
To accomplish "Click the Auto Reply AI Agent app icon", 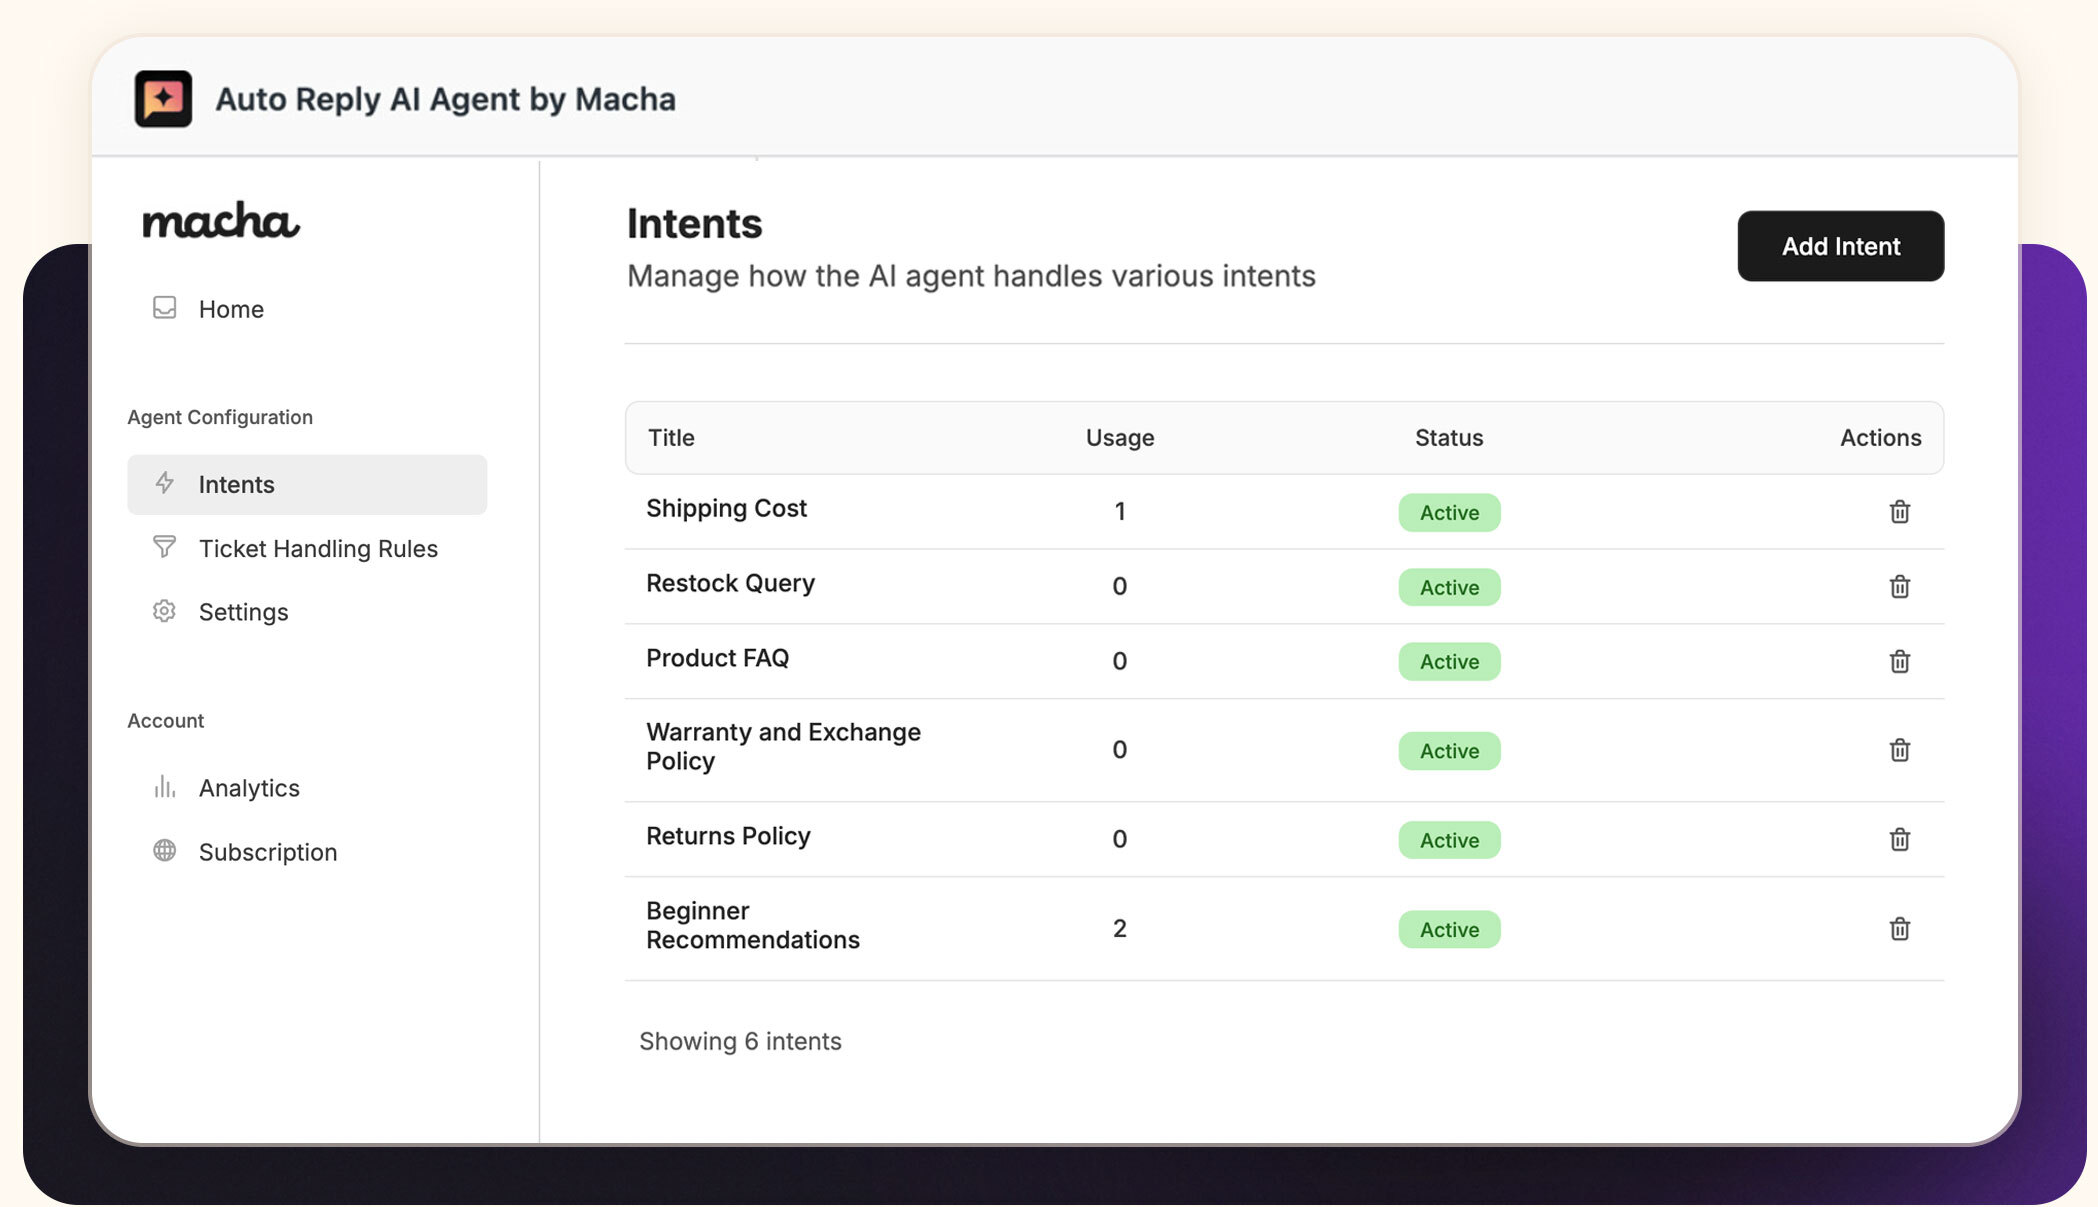I will 165,99.
